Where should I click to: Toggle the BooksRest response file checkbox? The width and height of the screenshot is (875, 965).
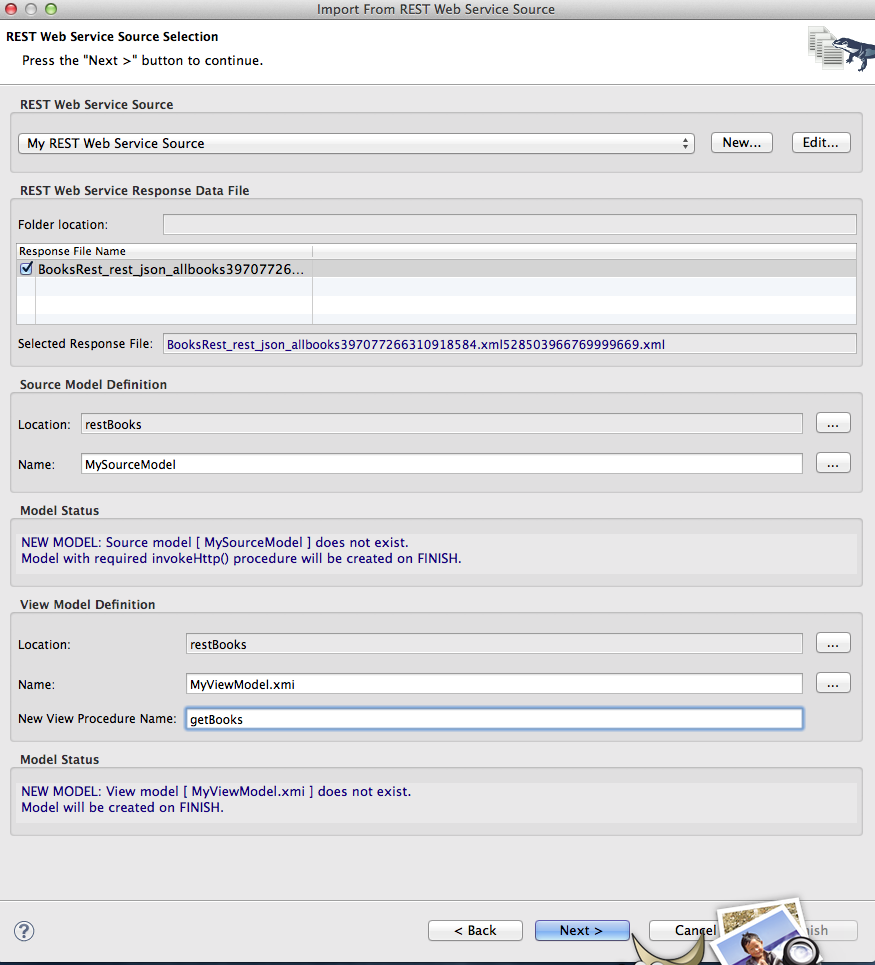[x=26, y=269]
